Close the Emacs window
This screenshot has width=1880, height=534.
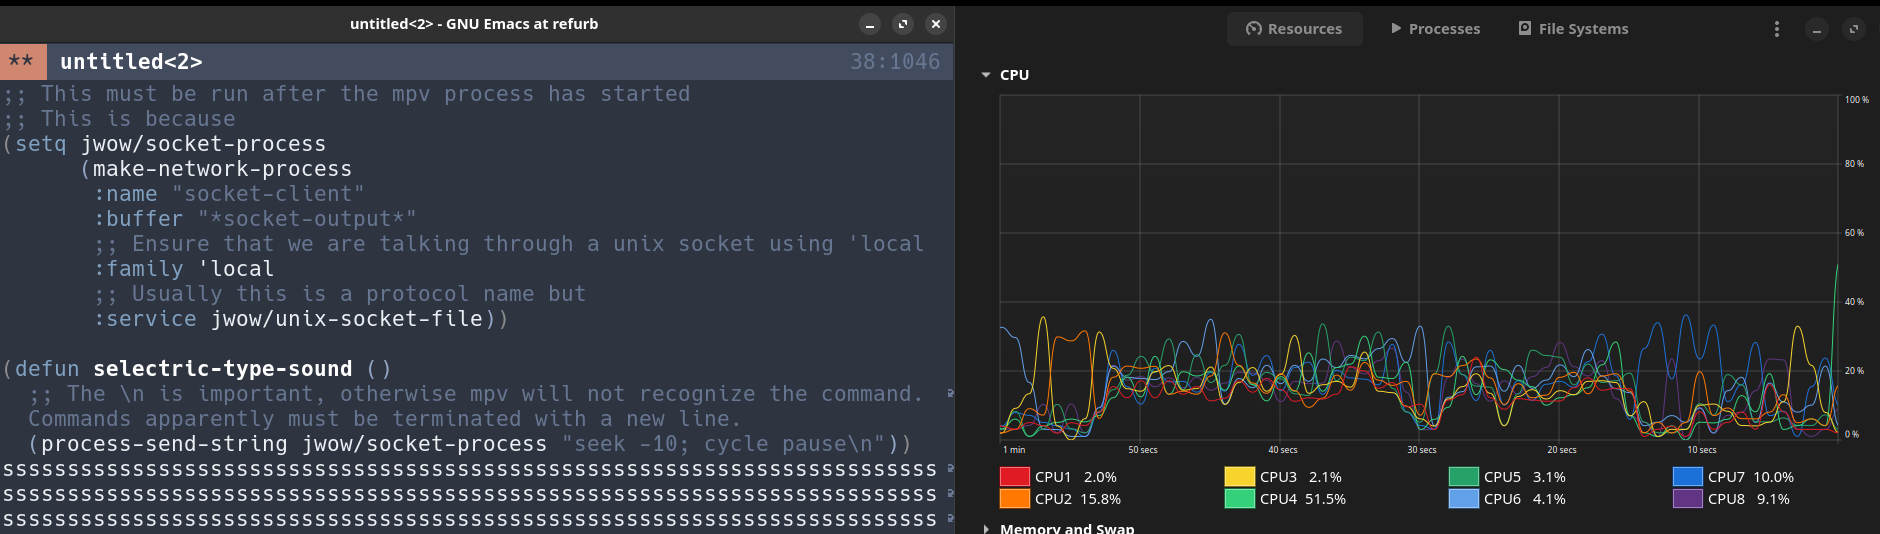(935, 24)
